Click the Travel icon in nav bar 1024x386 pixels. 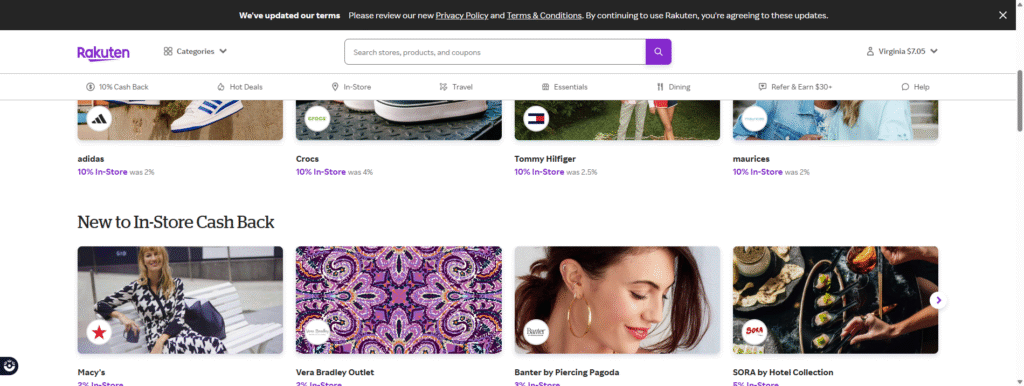click(443, 87)
